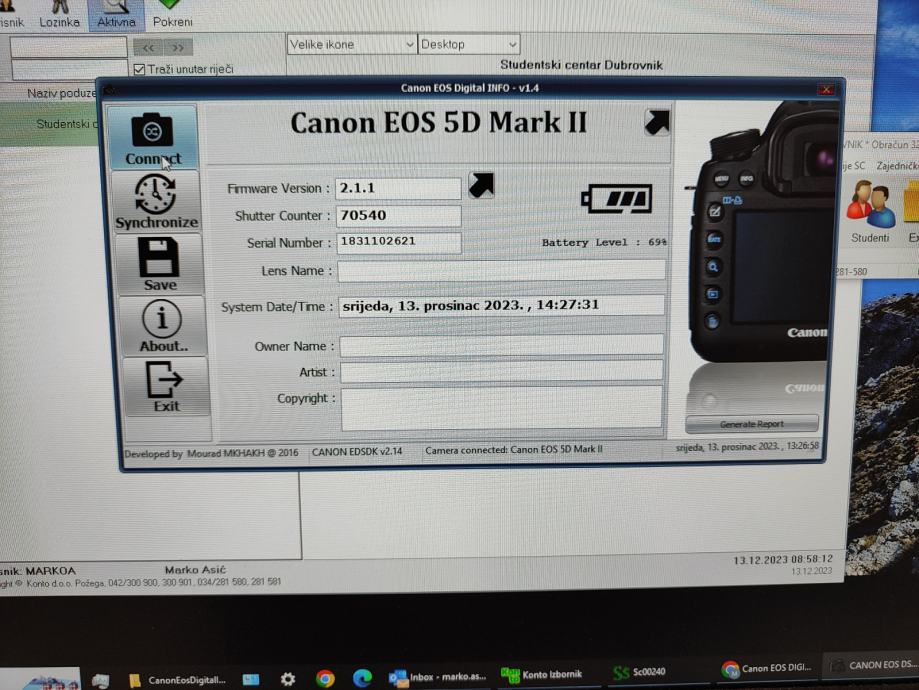Click the 'Marko Asić' user name text
This screenshot has width=919, height=690.
195,570
